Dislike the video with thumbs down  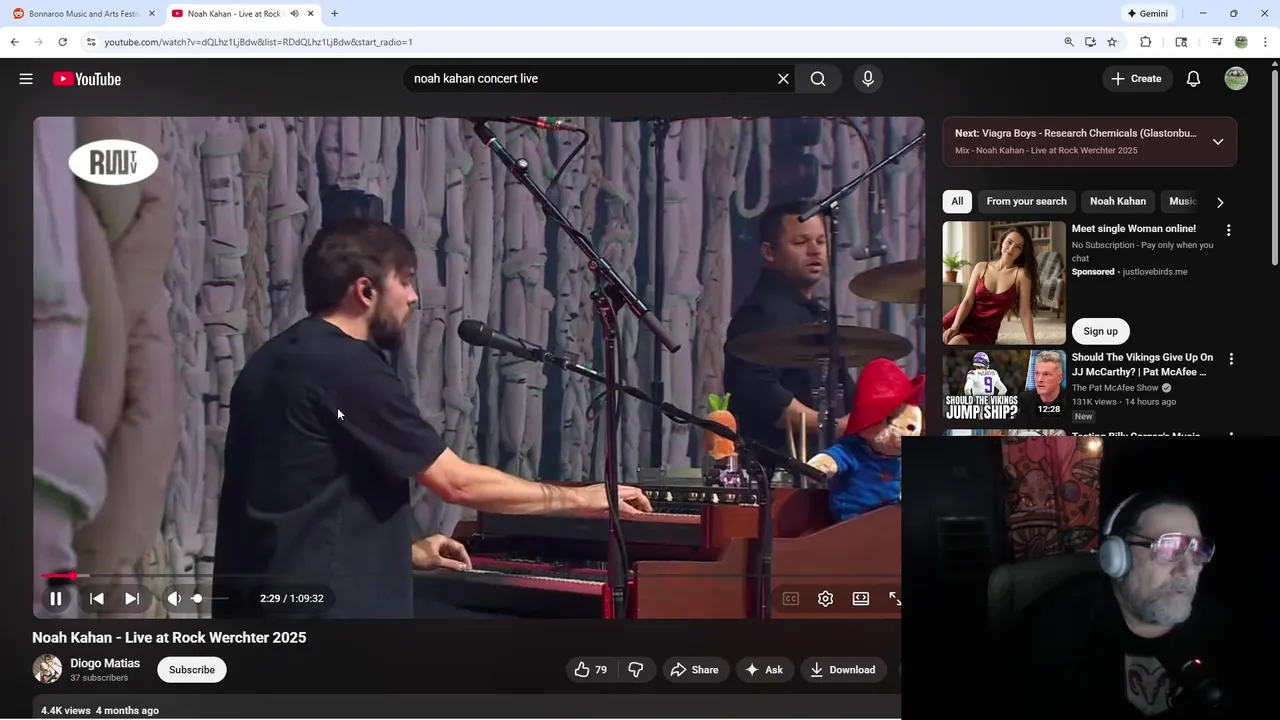(x=635, y=670)
